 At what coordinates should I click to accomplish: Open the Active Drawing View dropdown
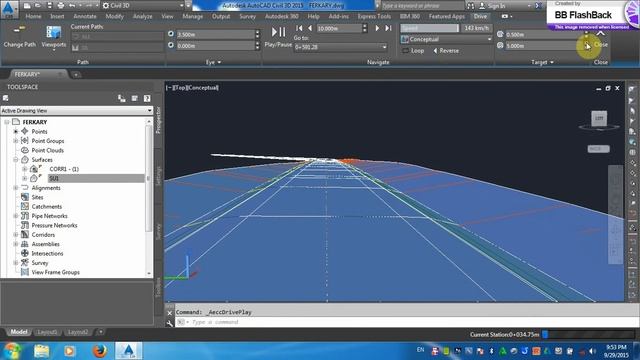click(77, 111)
